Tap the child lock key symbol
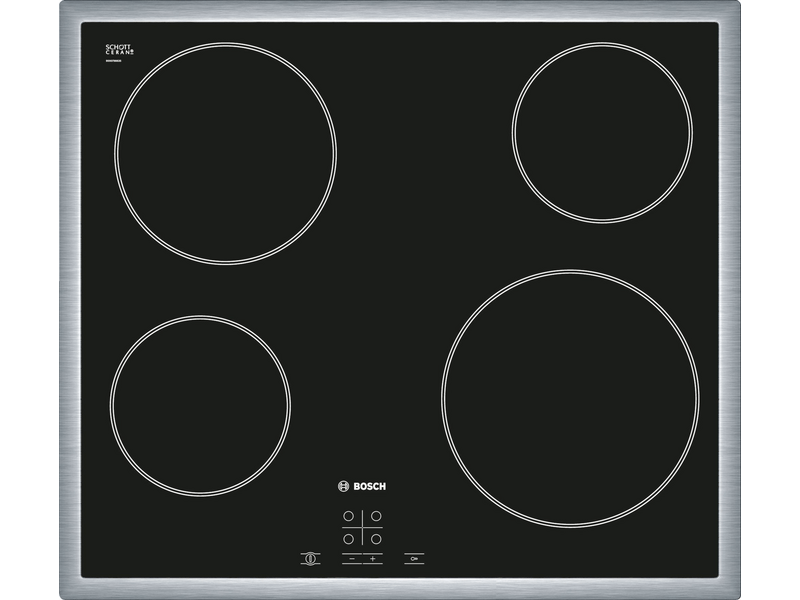 [413, 558]
